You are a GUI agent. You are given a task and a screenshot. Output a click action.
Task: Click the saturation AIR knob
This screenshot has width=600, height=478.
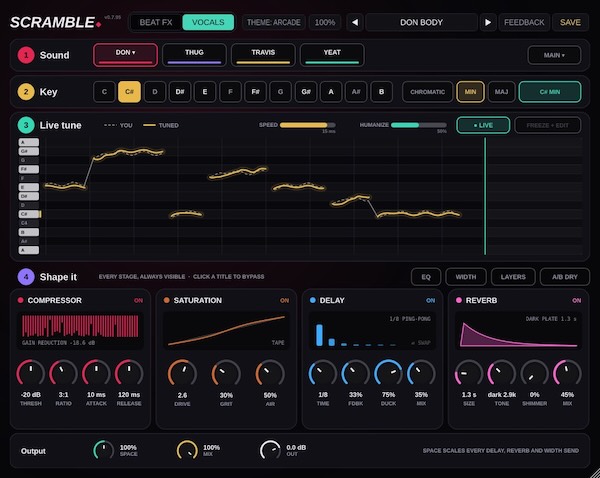point(270,374)
